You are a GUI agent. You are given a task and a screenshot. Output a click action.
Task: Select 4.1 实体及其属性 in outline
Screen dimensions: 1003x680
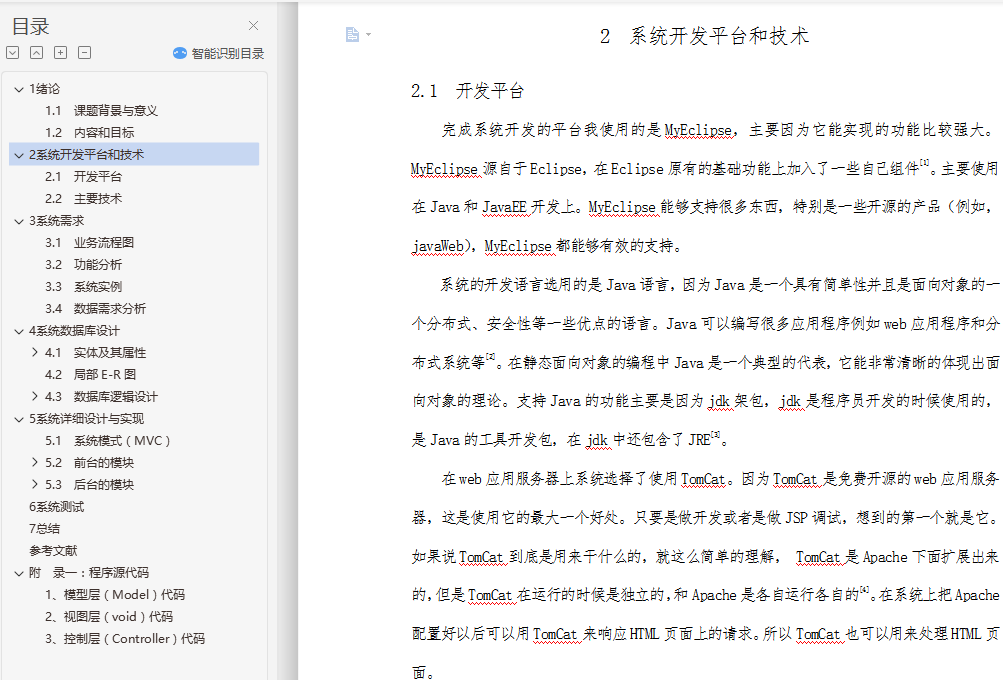(x=95, y=352)
